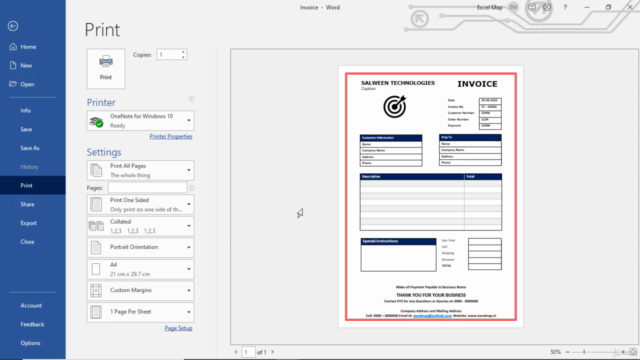Decrease copies with the down spinner arrow
This screenshot has width=640, height=360.
coord(183,57)
